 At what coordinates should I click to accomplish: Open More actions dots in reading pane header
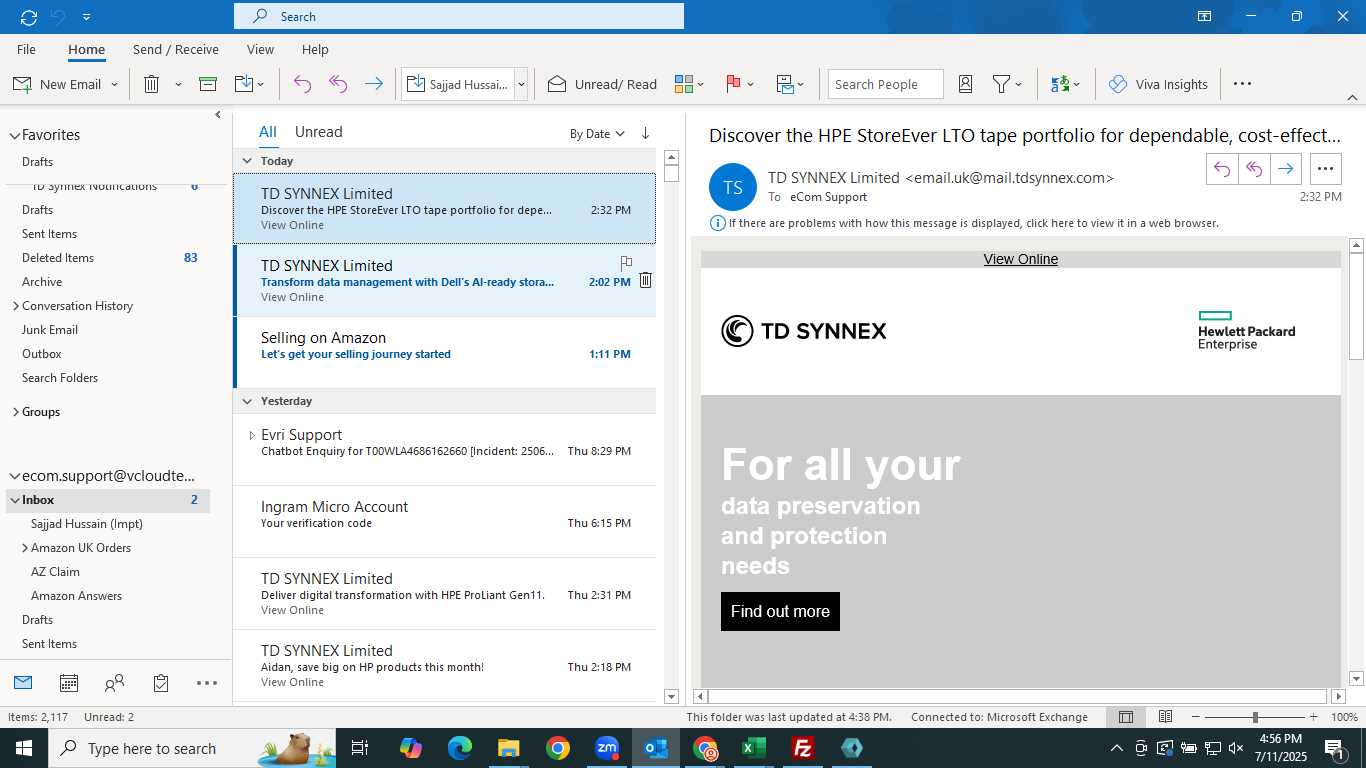tap(1326, 169)
